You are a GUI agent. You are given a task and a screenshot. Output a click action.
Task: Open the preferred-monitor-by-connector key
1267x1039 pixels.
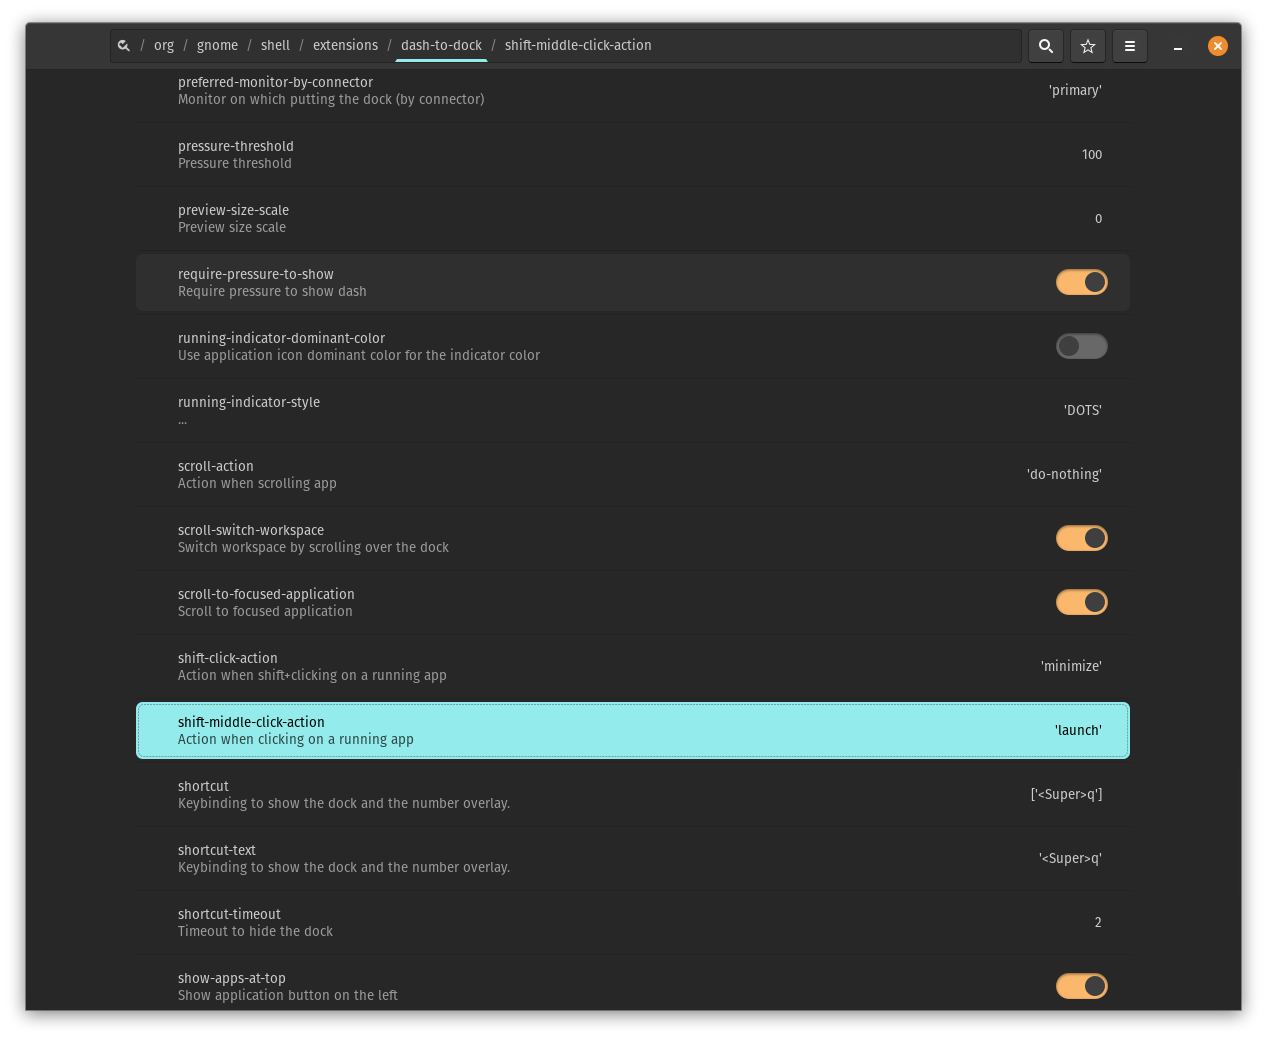[x=632, y=90]
